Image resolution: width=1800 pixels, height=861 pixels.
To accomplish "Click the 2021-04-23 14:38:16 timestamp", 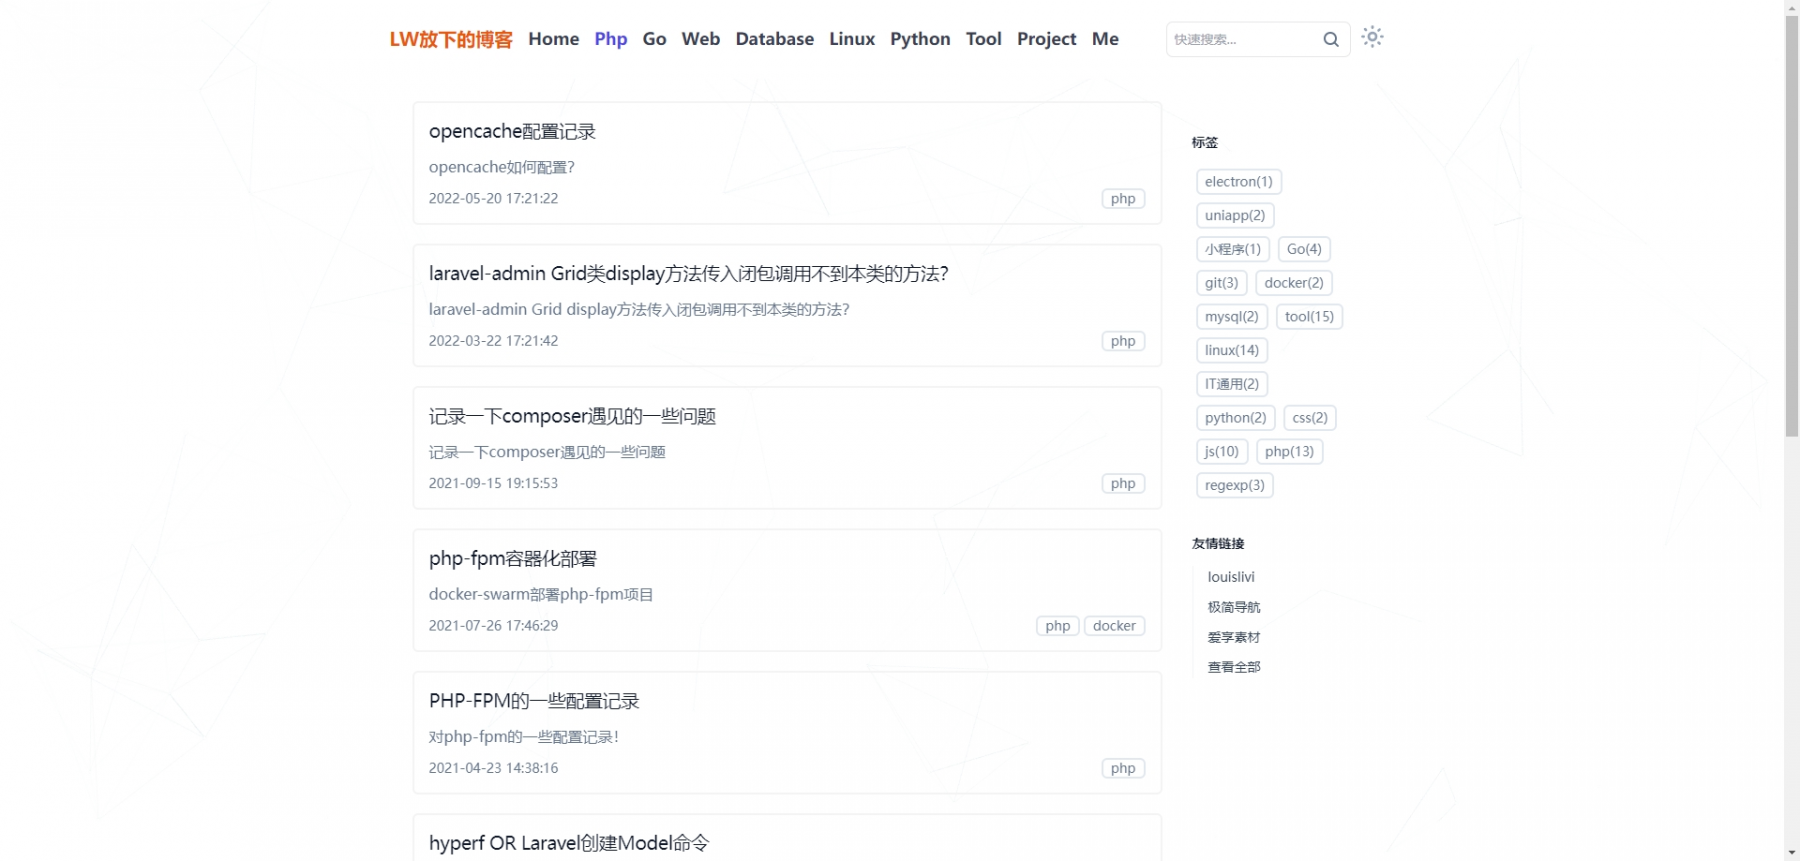I will point(493,768).
